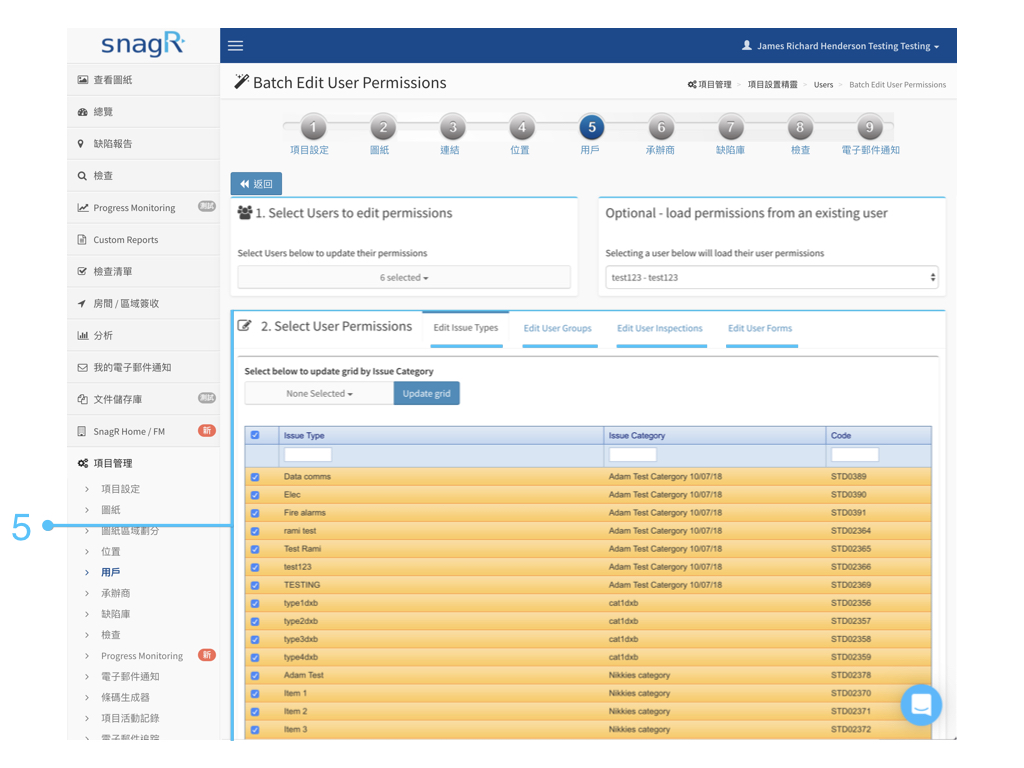Click the 文件儲存庫 files icon
The height and width of the screenshot is (768, 1024).
click(x=82, y=399)
